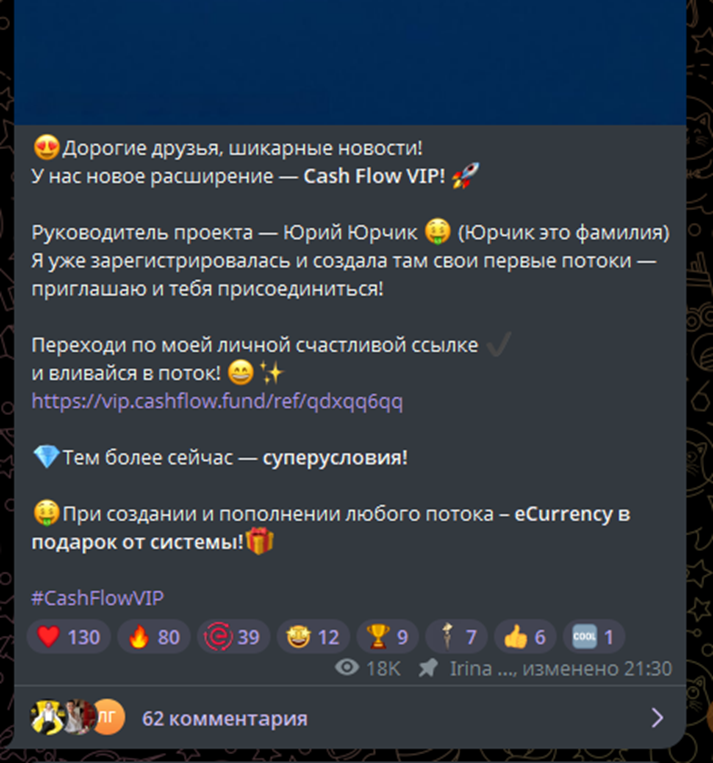Screen dimensions: 713x763
Task: Add the star-struck face reaction with 12
Action: point(313,636)
